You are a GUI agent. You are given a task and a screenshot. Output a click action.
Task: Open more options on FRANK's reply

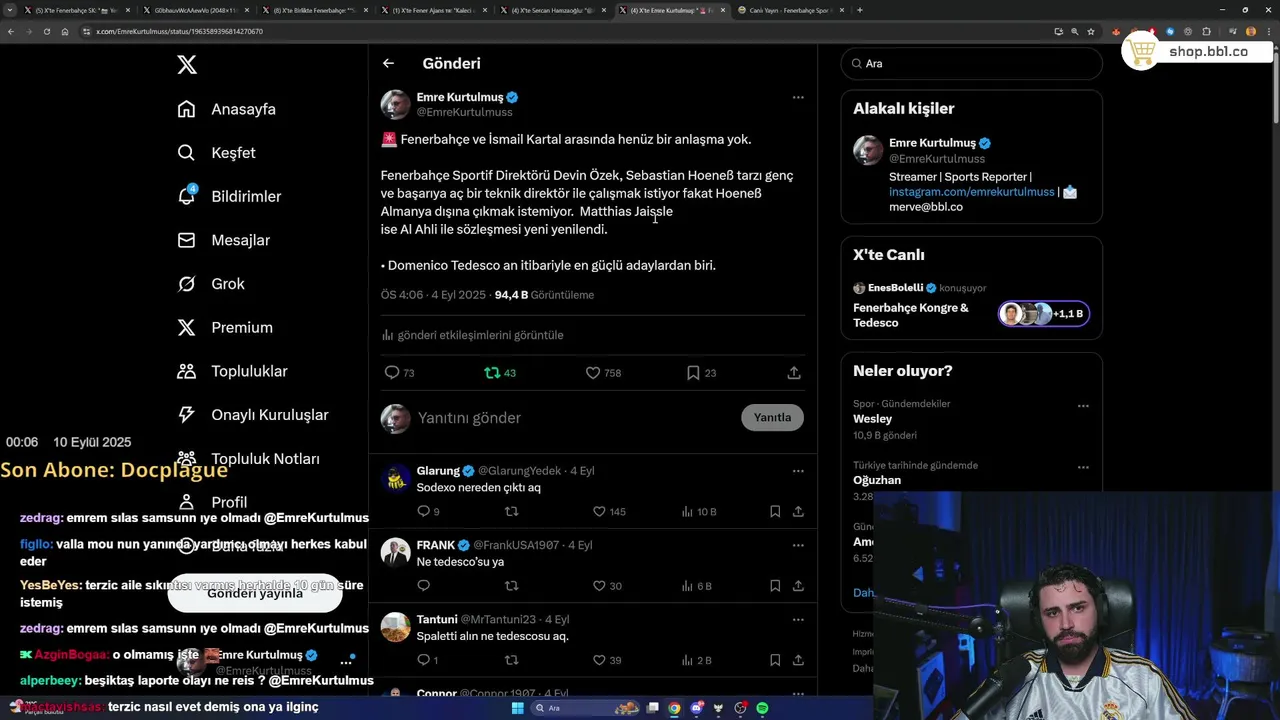[x=798, y=545]
